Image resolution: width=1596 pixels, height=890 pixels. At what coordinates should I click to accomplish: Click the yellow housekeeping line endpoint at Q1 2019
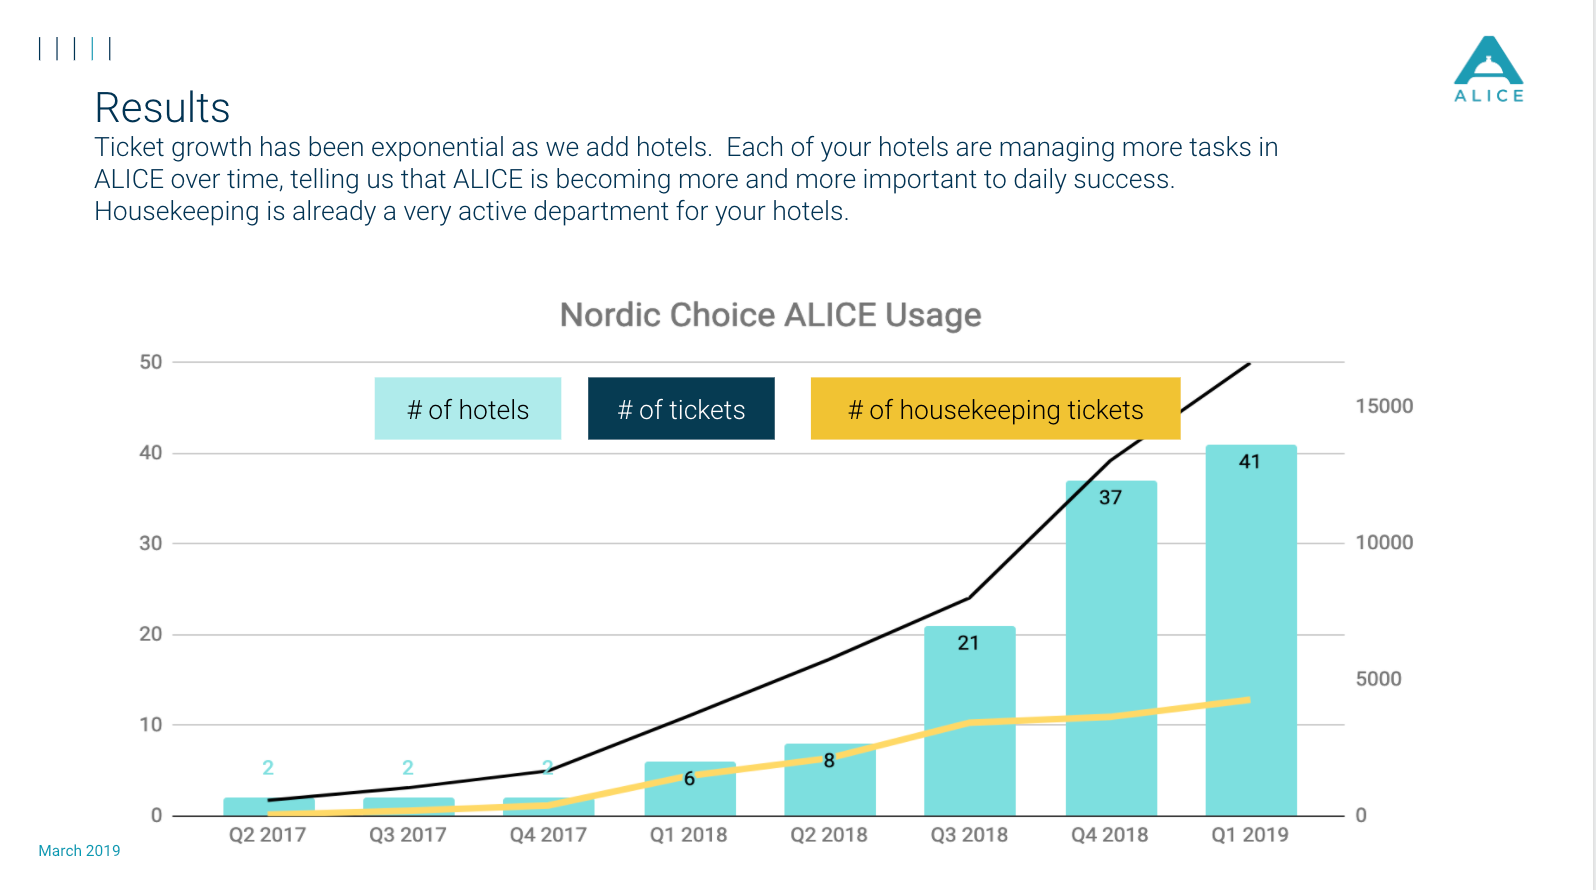tap(1248, 700)
